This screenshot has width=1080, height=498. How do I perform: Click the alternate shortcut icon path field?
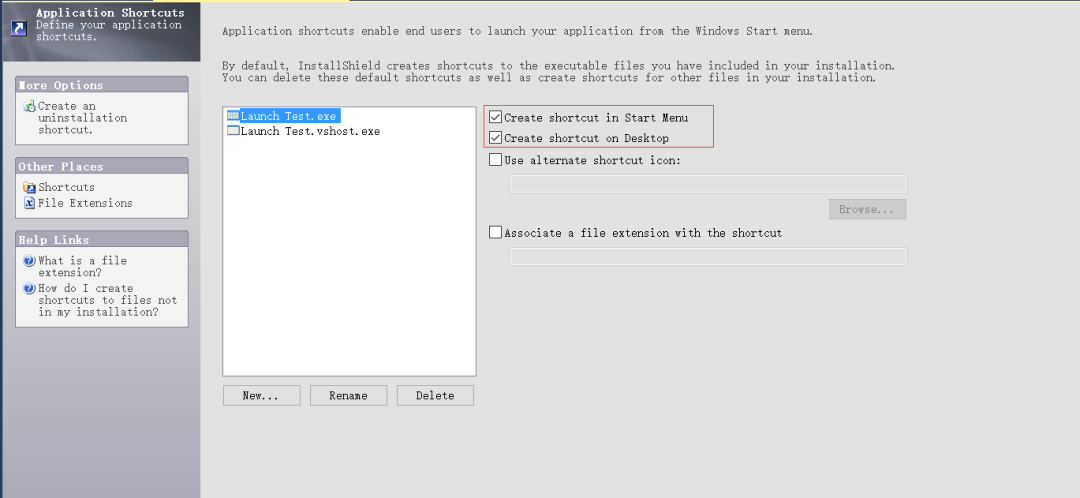tap(708, 184)
